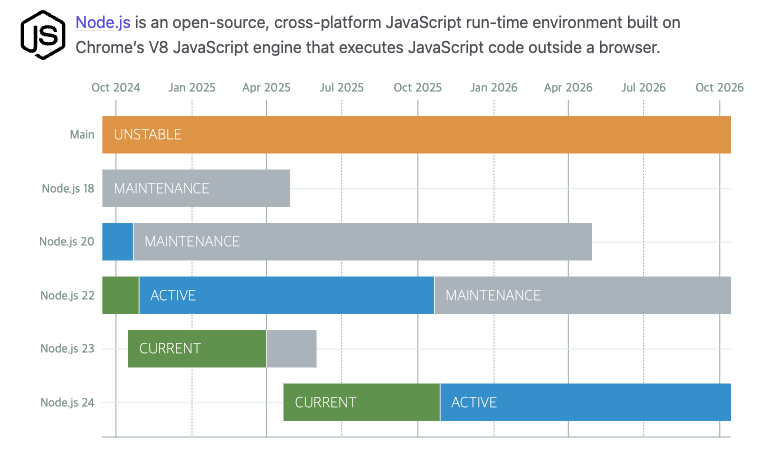Click the Node.js 22 MAINTENANCE bar
The height and width of the screenshot is (455, 776).
pyautogui.click(x=583, y=295)
